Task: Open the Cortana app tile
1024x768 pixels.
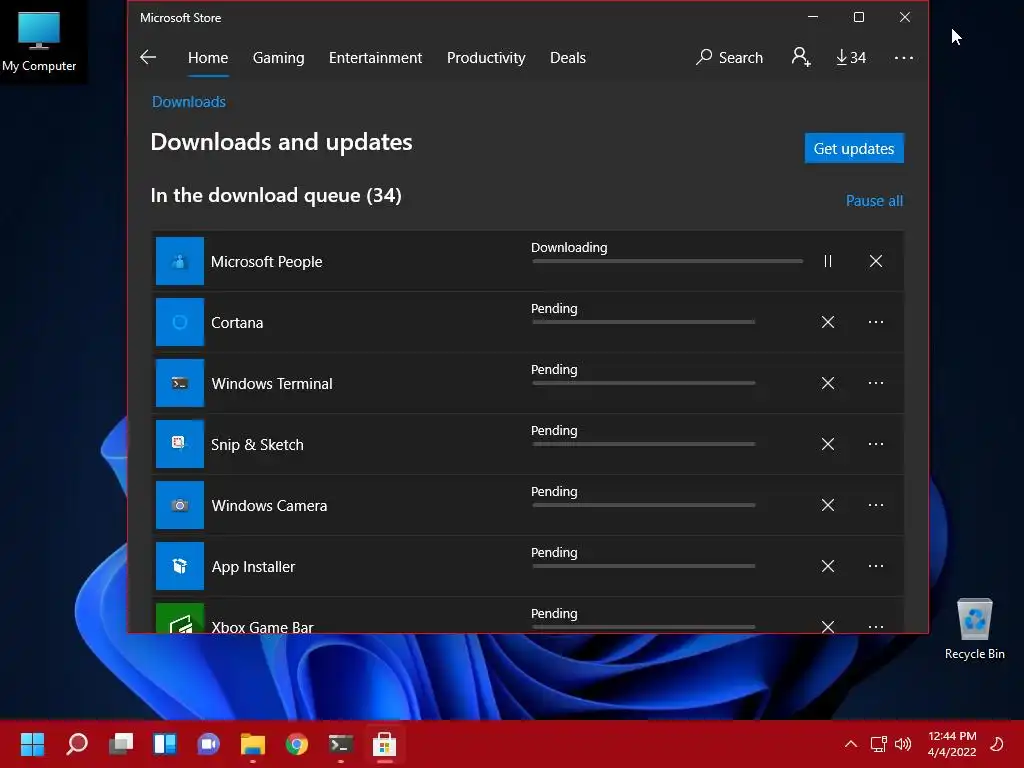Action: 180,322
